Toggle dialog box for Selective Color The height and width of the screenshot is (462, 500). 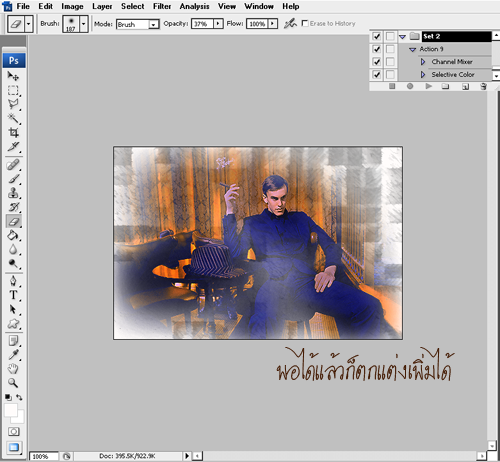[x=390, y=74]
